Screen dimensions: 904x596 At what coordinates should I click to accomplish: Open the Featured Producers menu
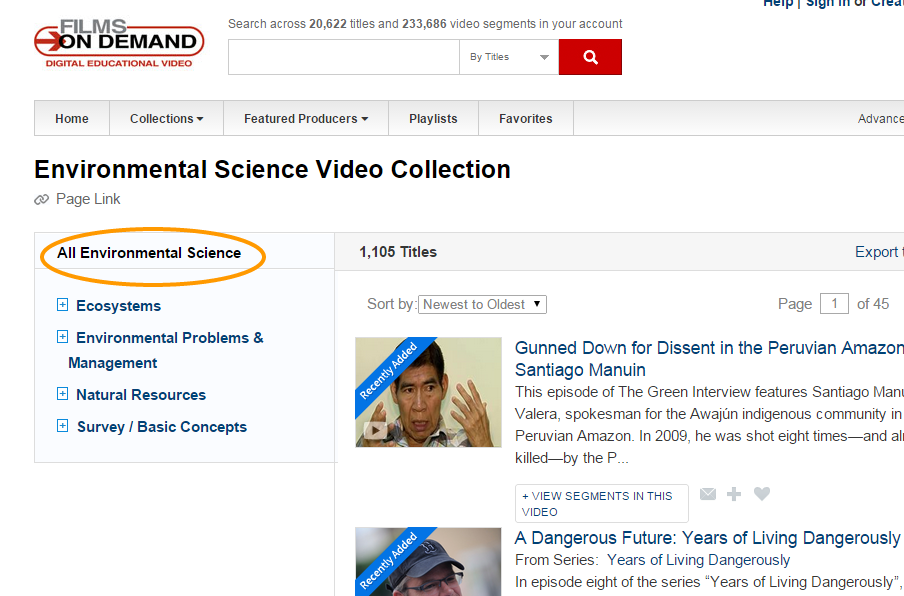pos(306,119)
